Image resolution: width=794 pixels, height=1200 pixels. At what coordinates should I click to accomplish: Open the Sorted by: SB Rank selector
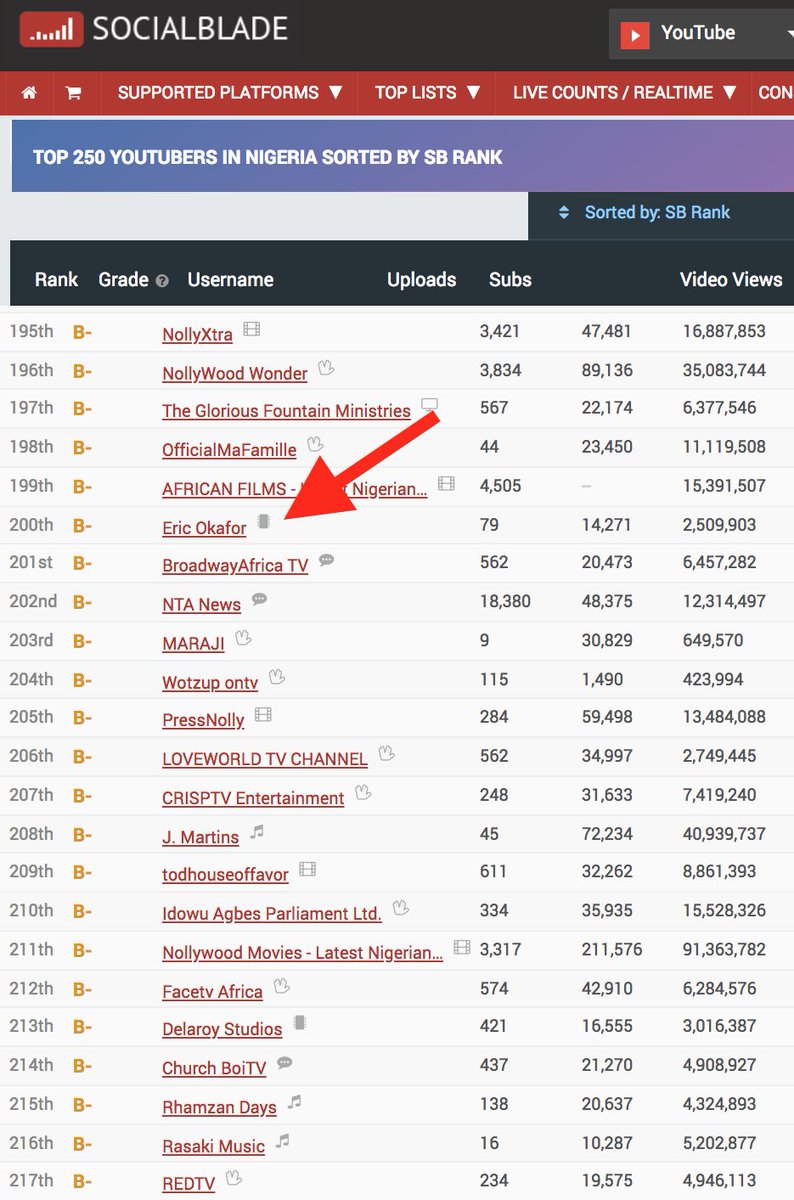(x=661, y=213)
